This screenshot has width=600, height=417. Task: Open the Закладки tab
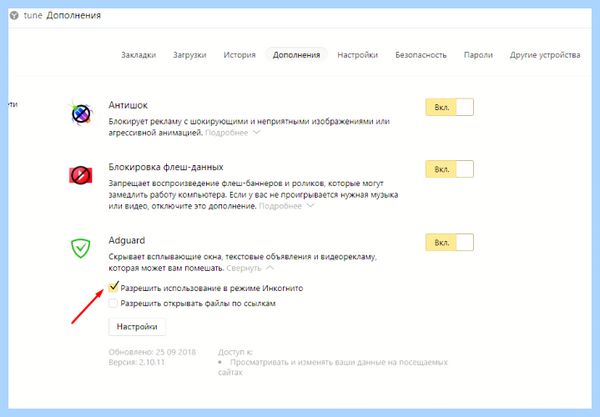click(139, 55)
